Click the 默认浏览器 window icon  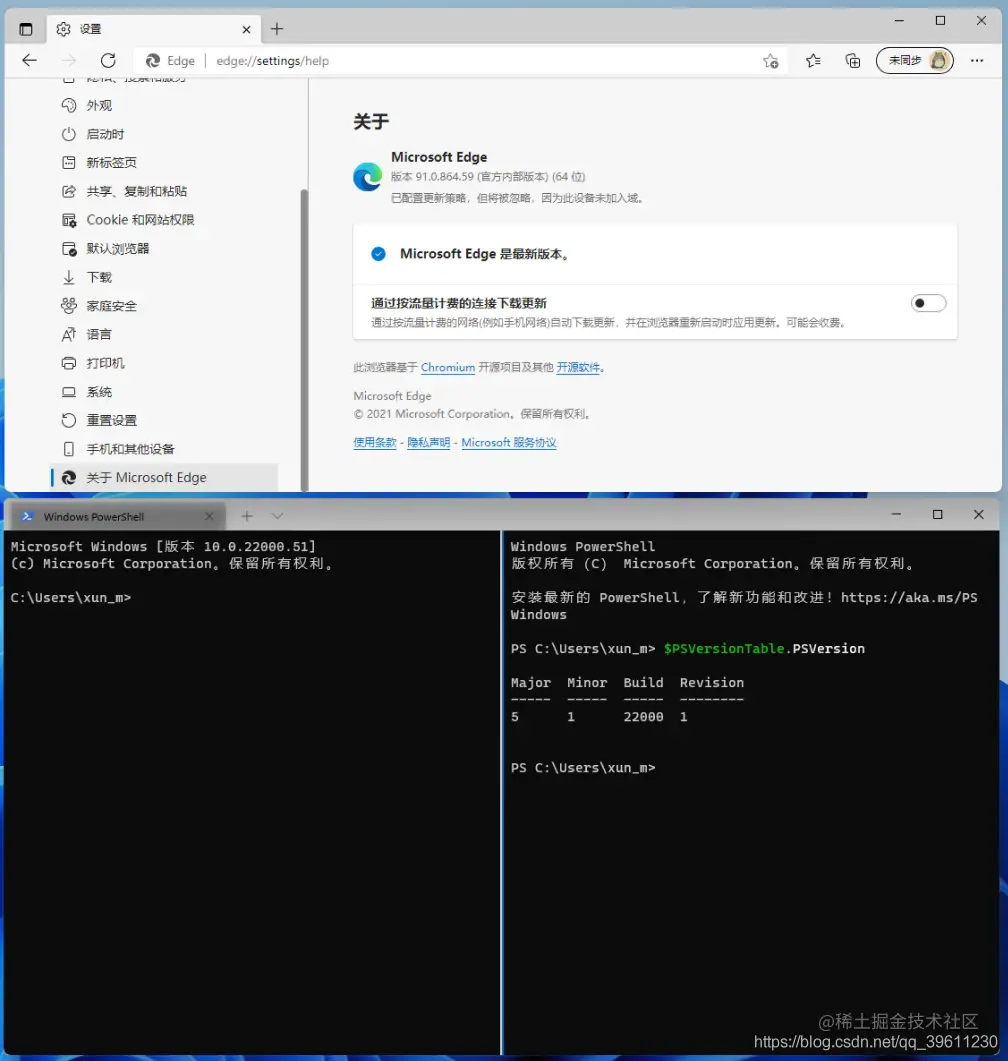click(x=68, y=248)
